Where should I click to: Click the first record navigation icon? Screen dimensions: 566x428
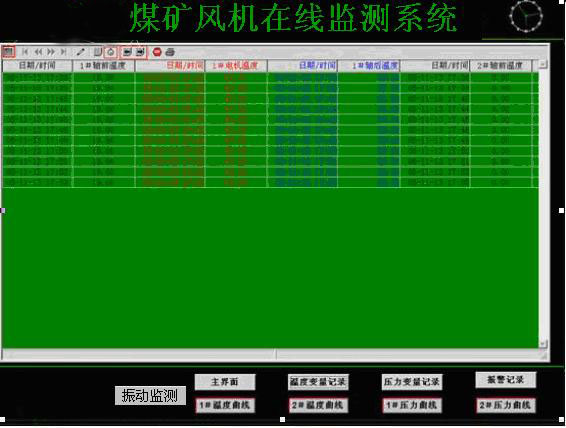[25, 52]
